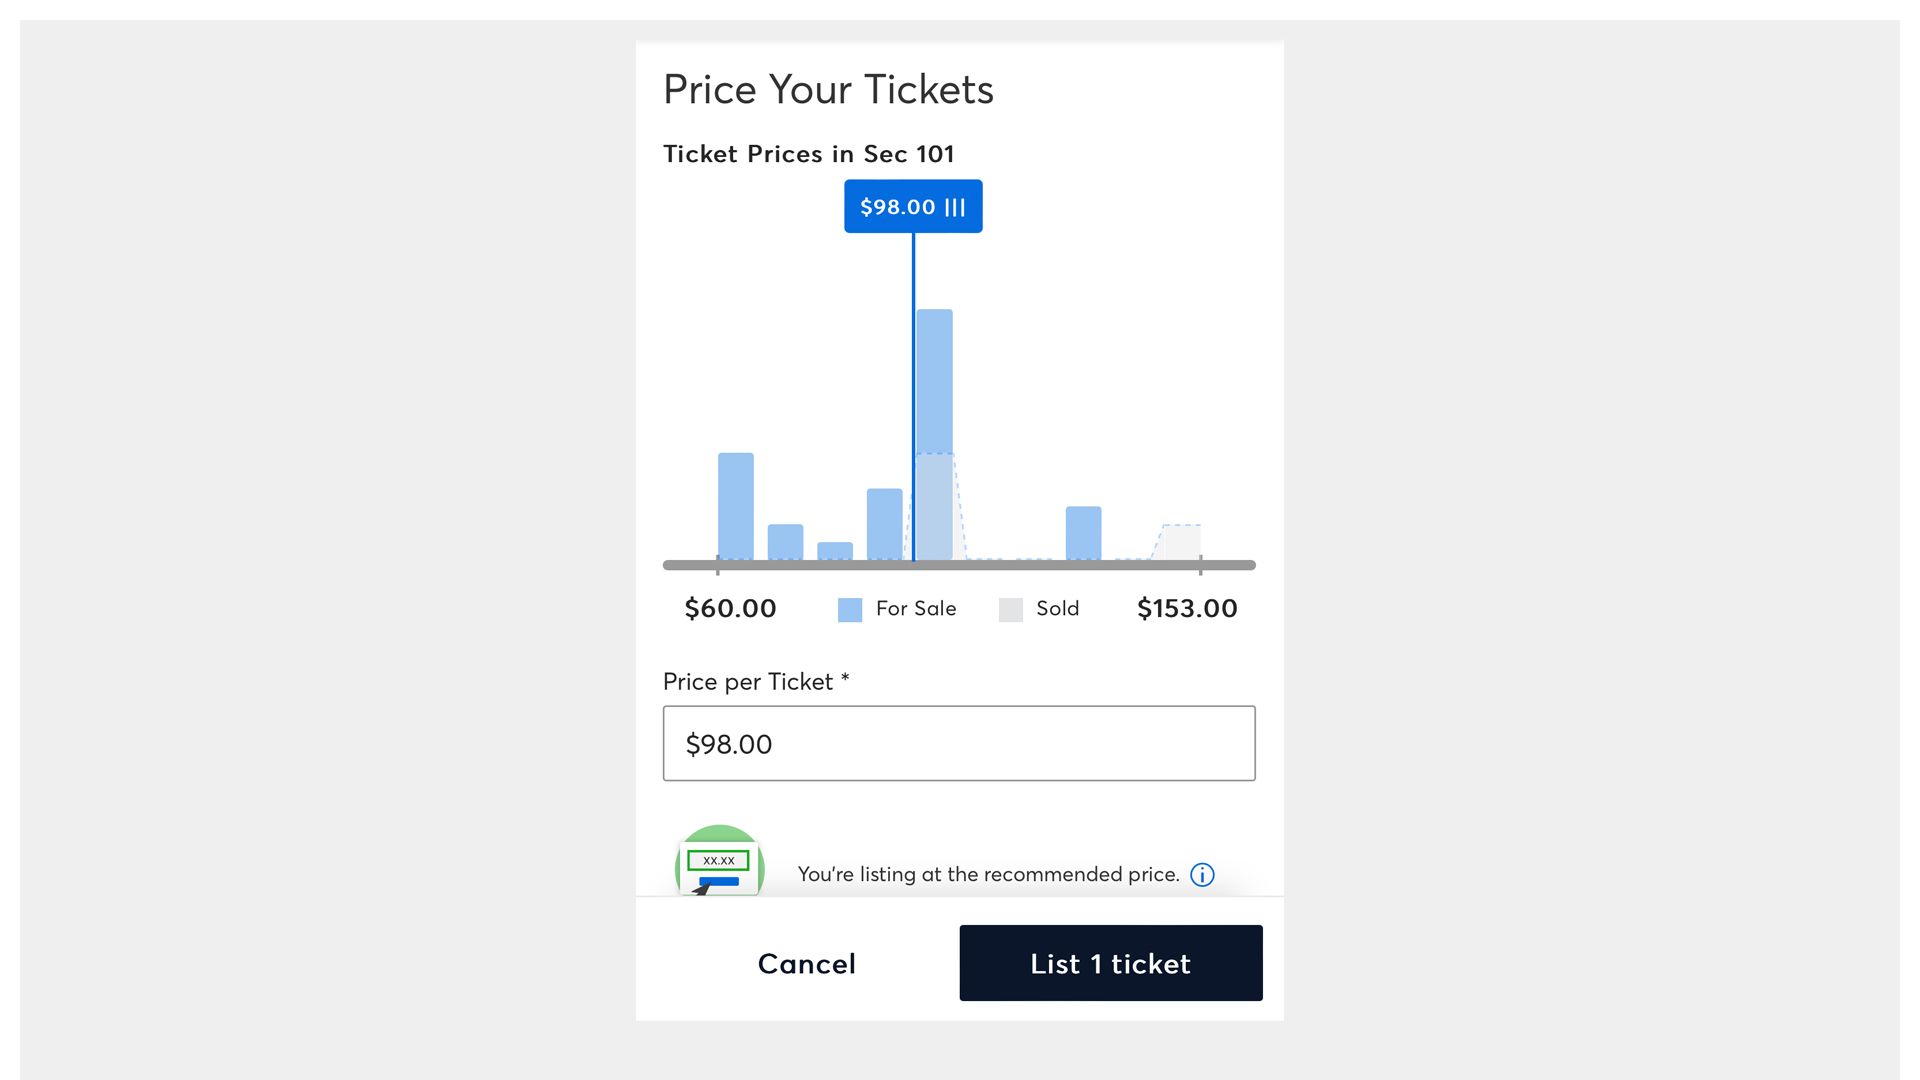Click the For Sale legend indicator

[x=849, y=608]
